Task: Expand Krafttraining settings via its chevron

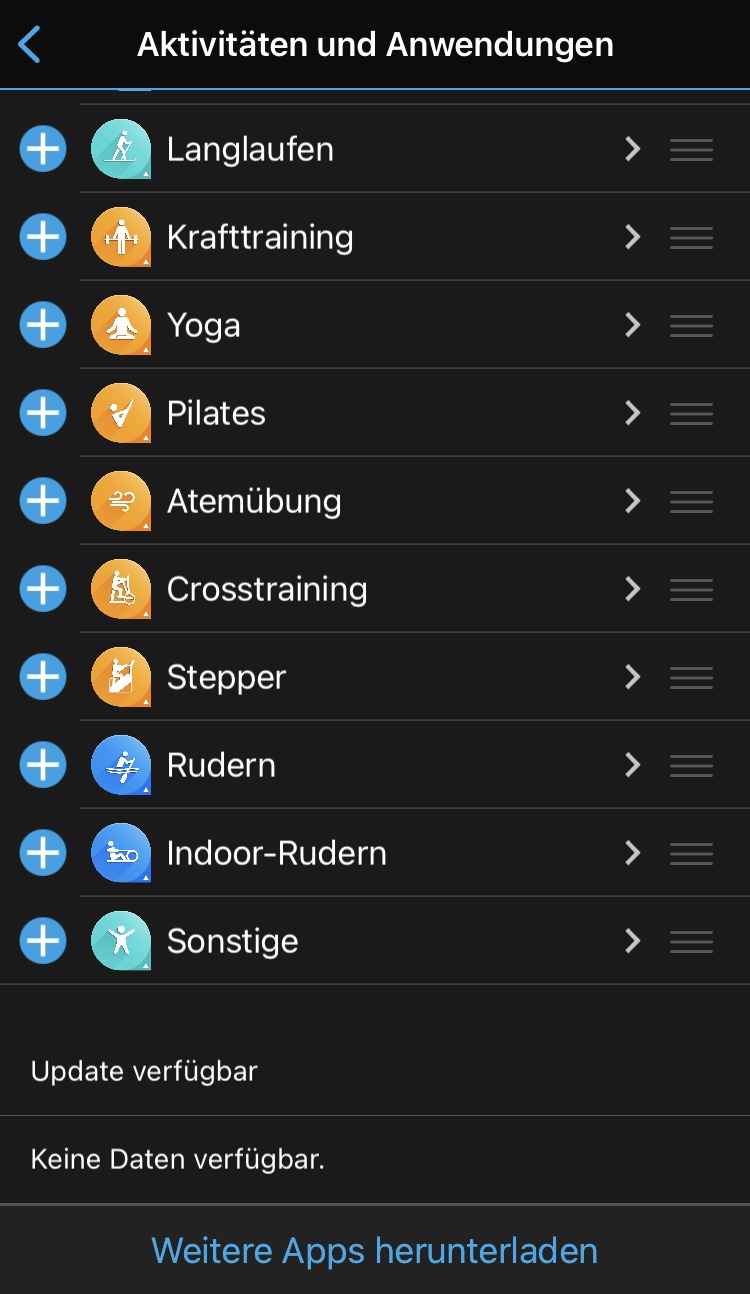Action: point(632,237)
